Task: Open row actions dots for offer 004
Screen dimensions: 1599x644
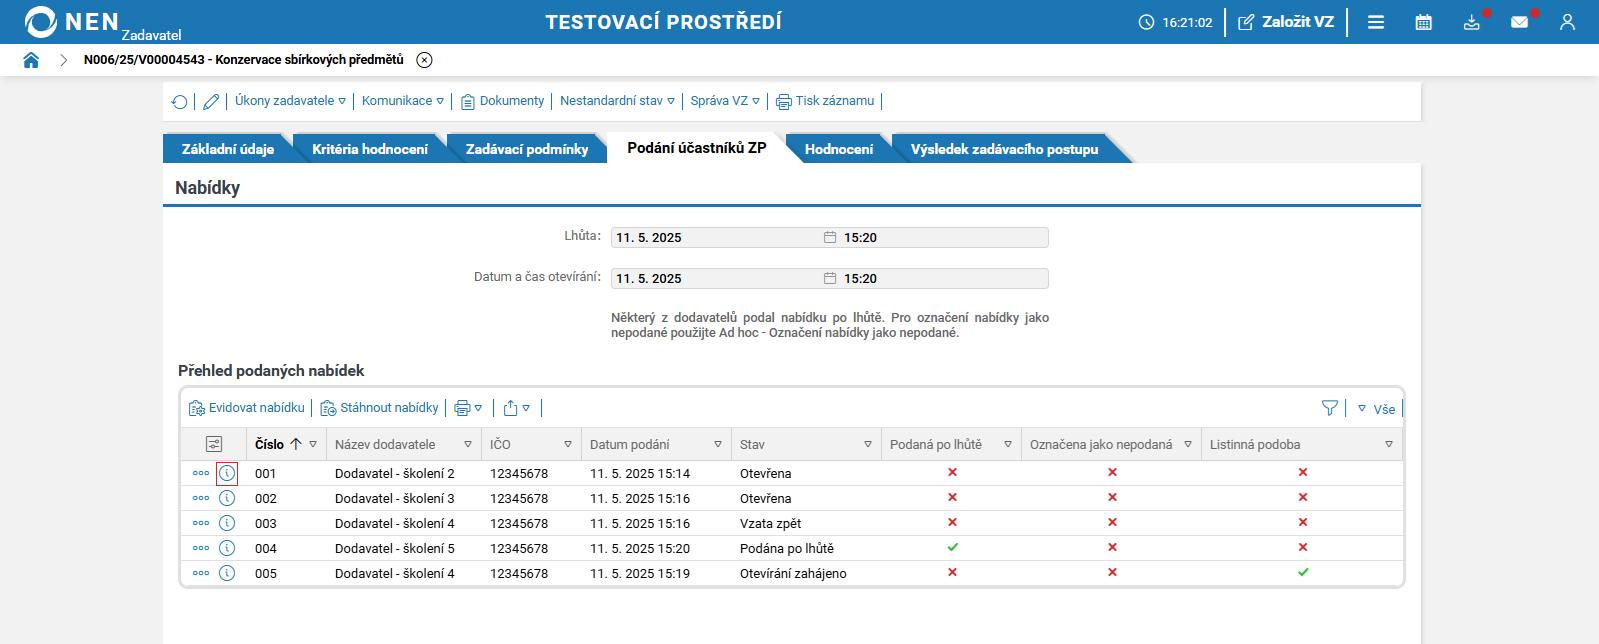Action: point(201,548)
